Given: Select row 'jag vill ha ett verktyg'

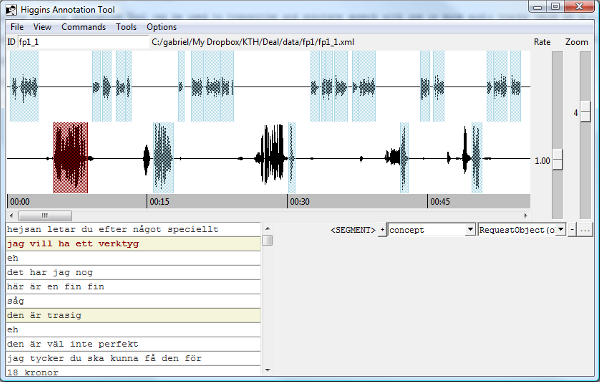Looking at the screenshot, I should 133,244.
